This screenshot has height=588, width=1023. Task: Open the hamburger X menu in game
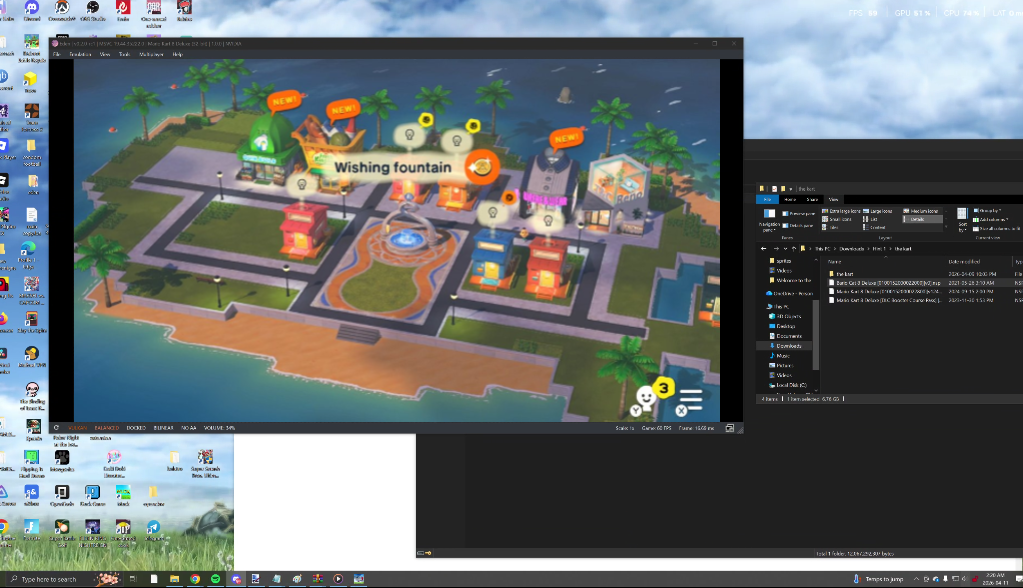[x=689, y=401]
